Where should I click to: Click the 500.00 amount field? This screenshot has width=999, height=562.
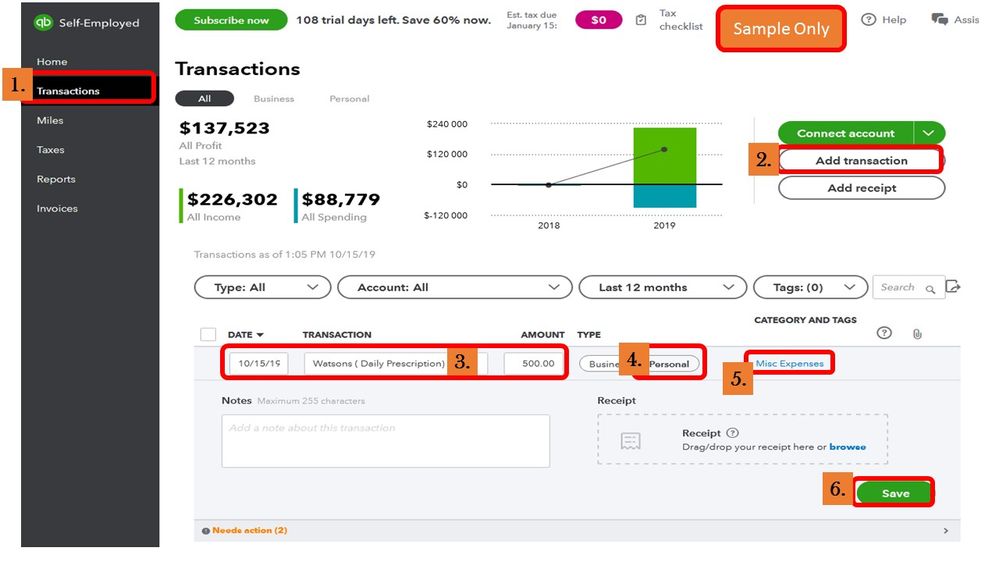click(x=534, y=363)
